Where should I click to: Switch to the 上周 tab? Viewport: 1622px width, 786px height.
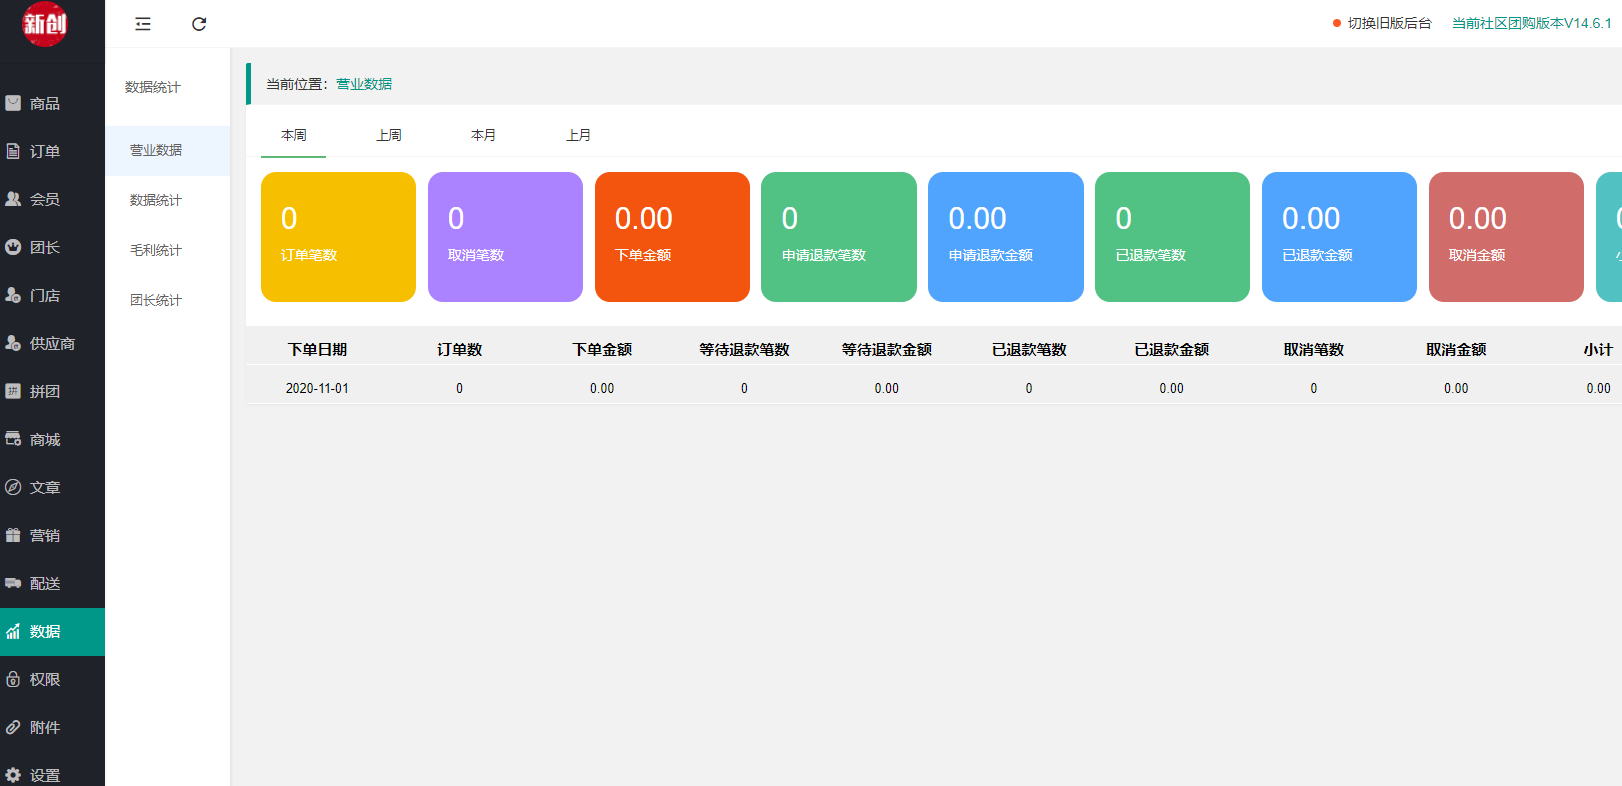(x=389, y=135)
